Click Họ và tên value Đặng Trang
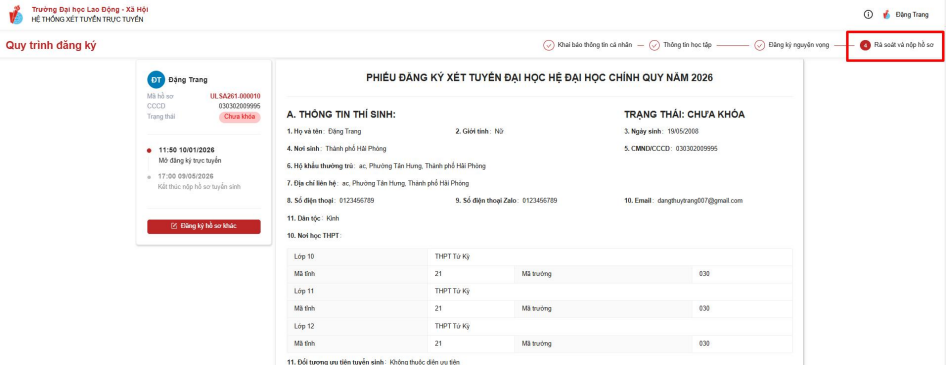 (345, 131)
